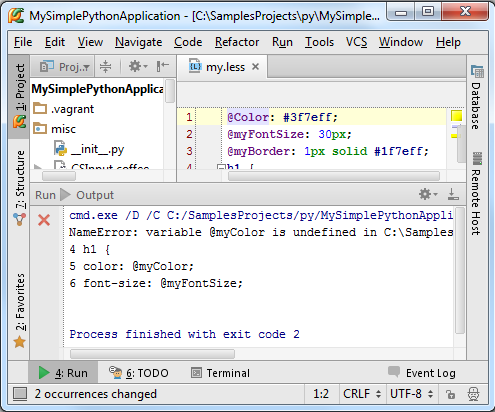Click the yellow inspection status indicator
This screenshot has width=495, height=412.
457,116
